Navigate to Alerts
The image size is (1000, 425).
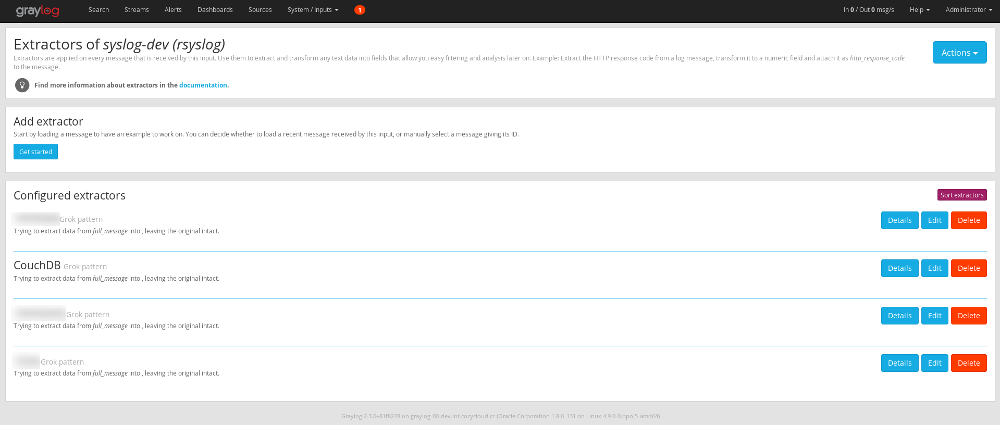[x=173, y=9]
